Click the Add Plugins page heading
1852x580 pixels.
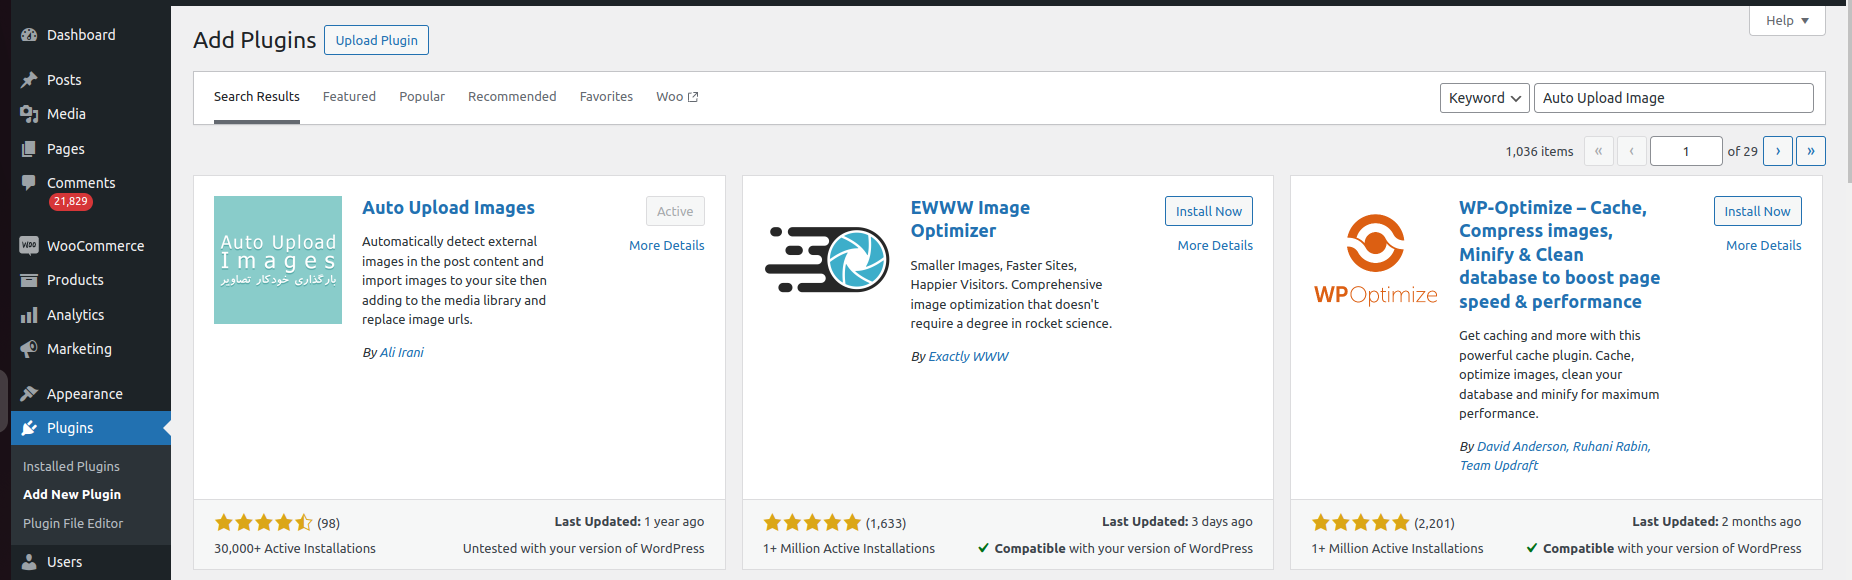pyautogui.click(x=254, y=40)
